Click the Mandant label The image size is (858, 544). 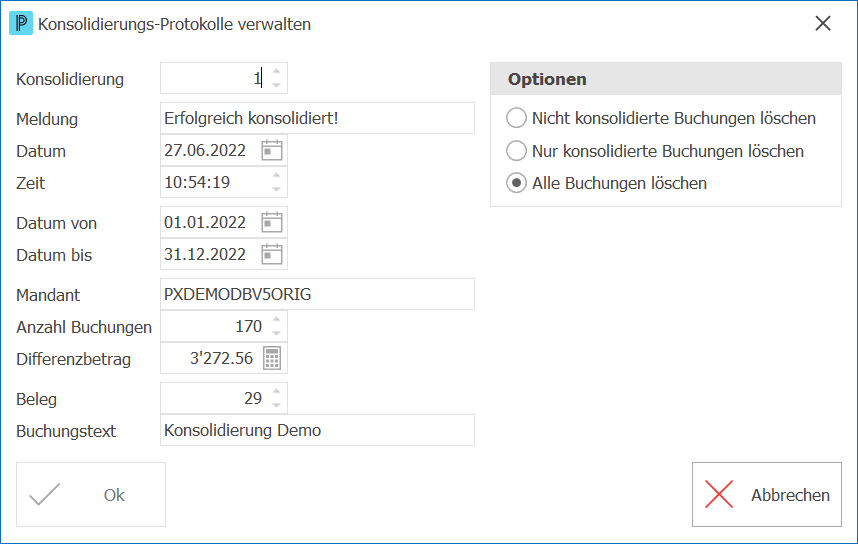point(48,296)
